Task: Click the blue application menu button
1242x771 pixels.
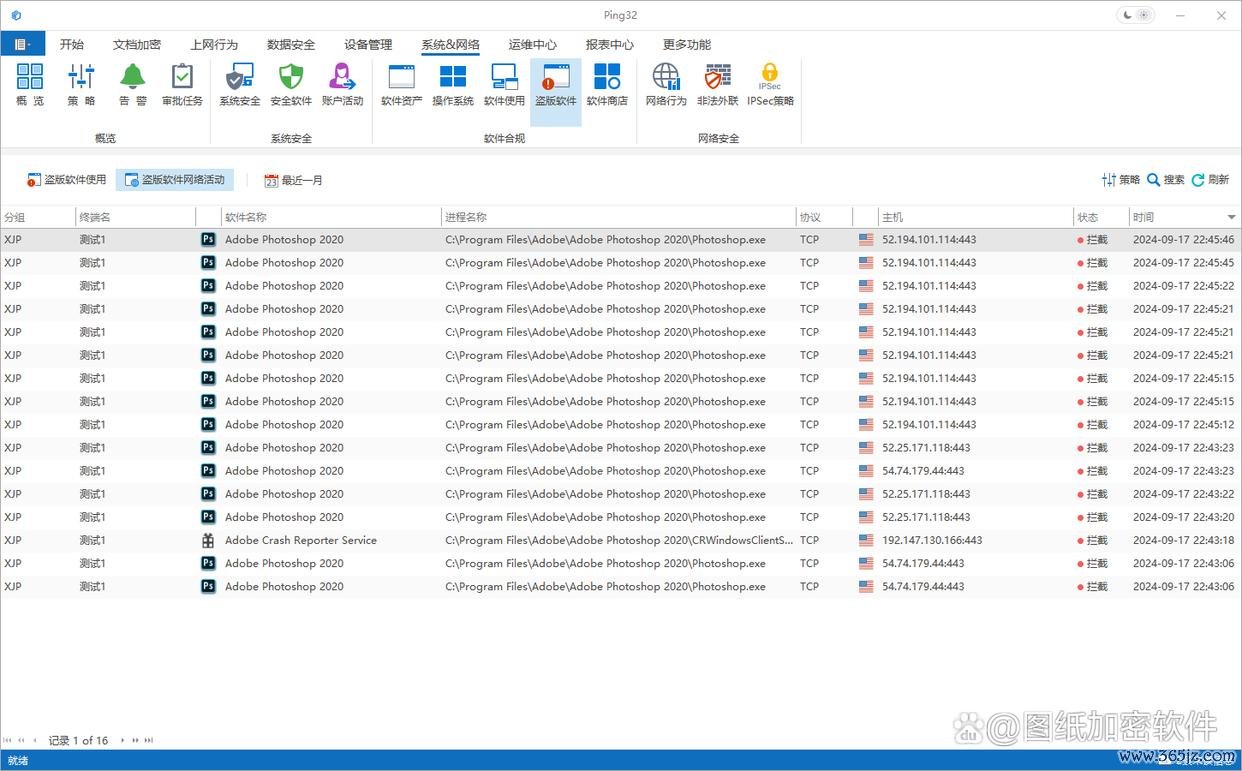Action: click(x=23, y=44)
